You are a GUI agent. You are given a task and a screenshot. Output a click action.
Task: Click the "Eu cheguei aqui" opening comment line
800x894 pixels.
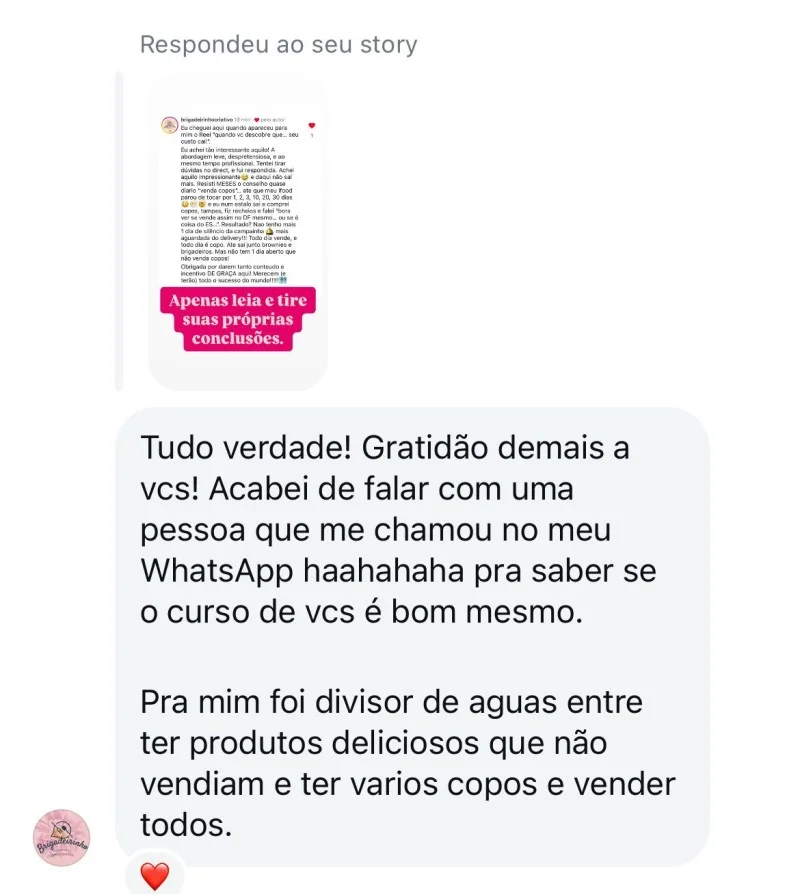click(234, 128)
